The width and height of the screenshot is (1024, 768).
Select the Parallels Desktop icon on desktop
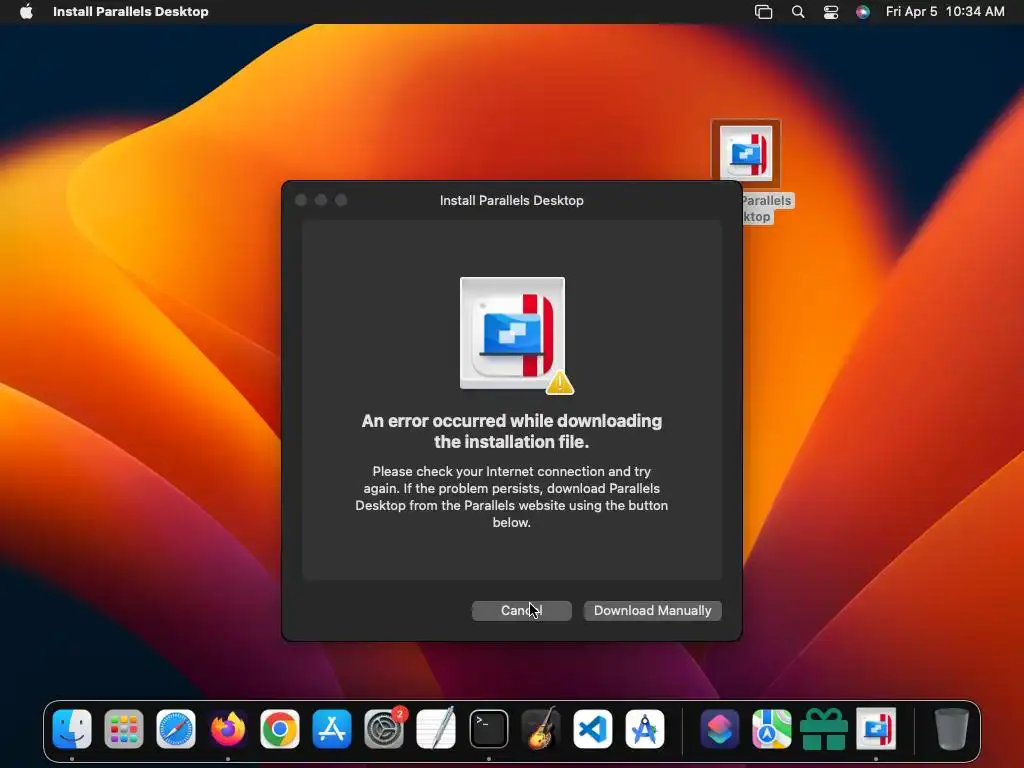tap(746, 154)
